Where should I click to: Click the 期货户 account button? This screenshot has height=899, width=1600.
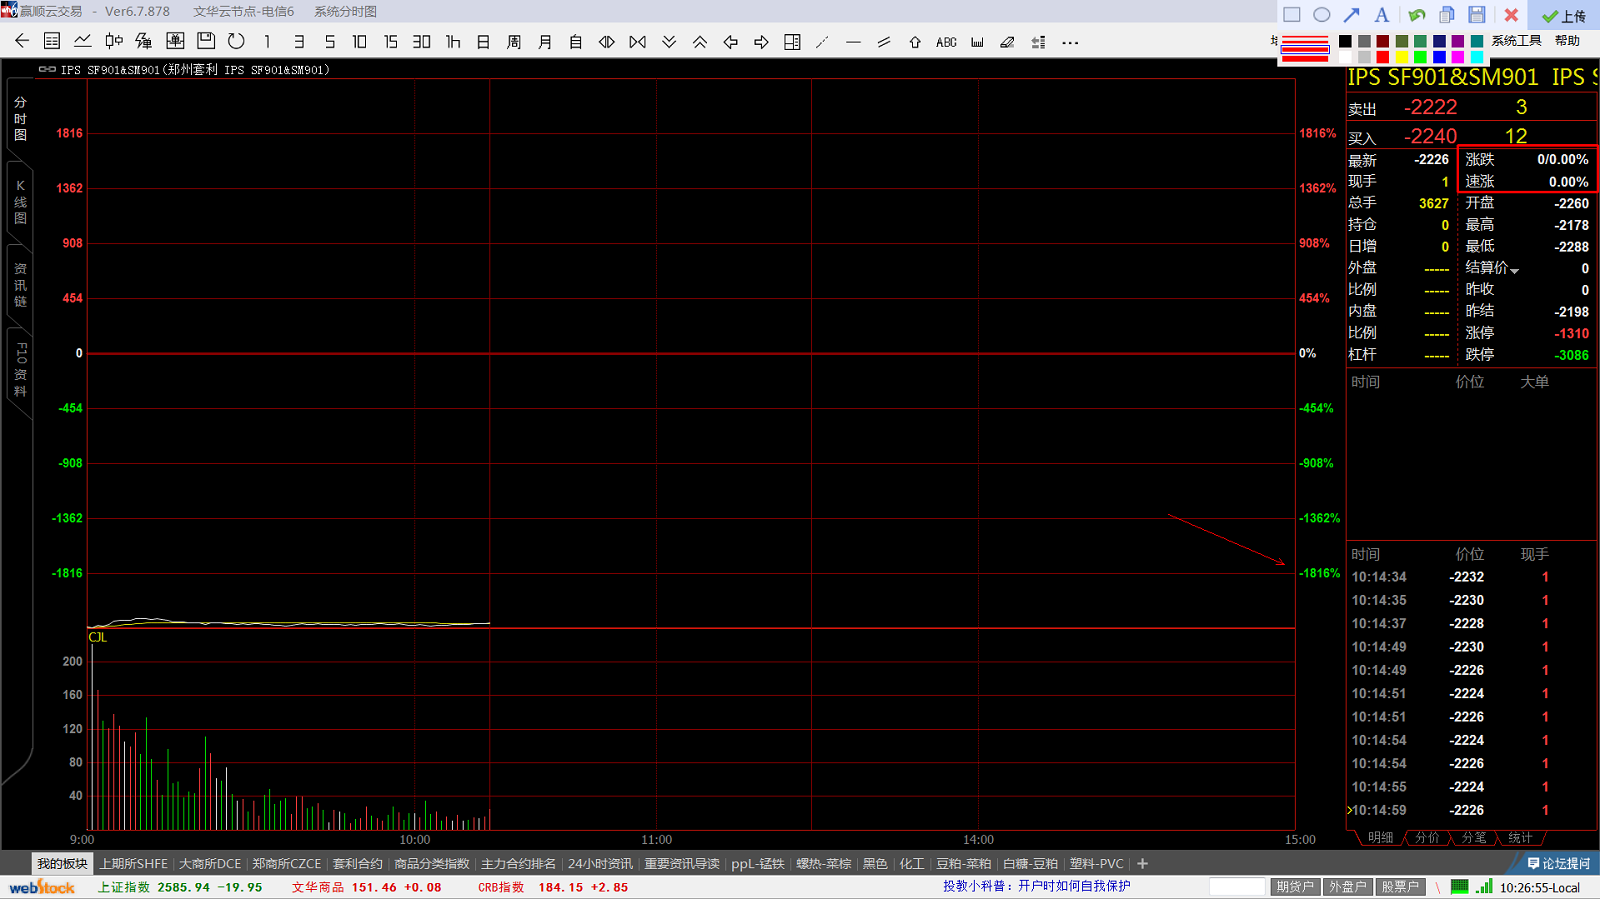coord(1295,887)
